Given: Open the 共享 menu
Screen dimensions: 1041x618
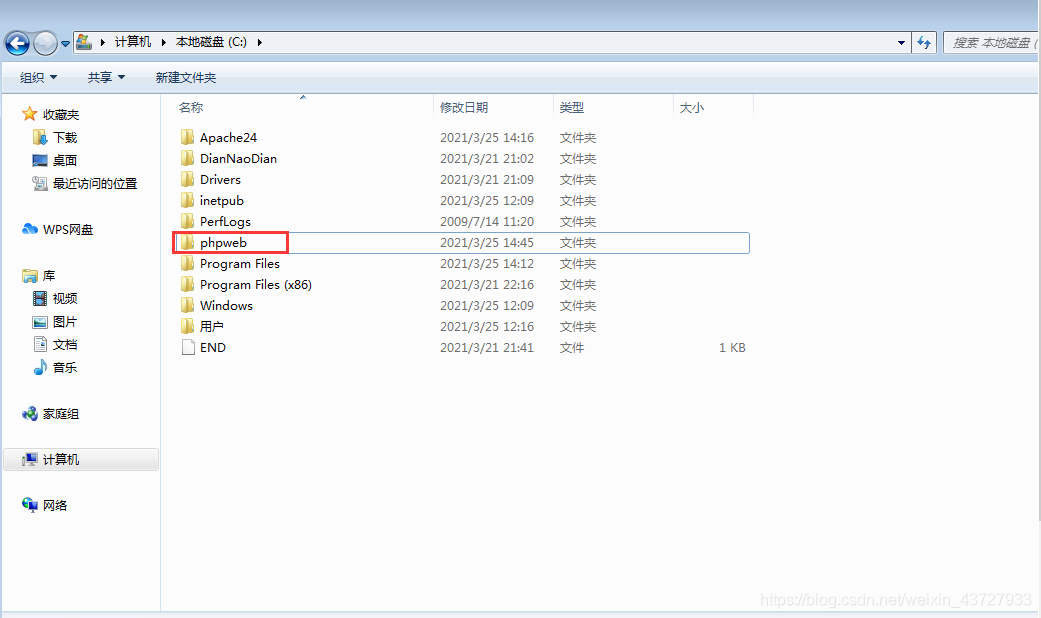Looking at the screenshot, I should click(106, 78).
